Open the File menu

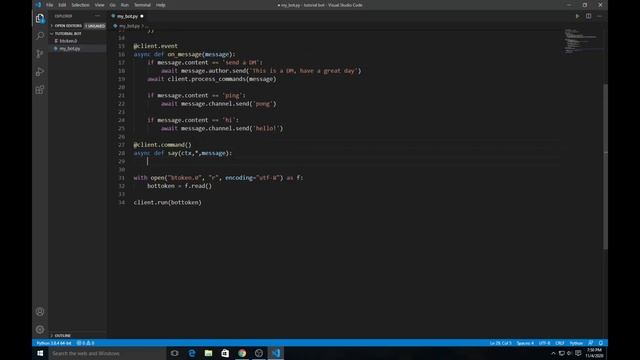[49, 5]
